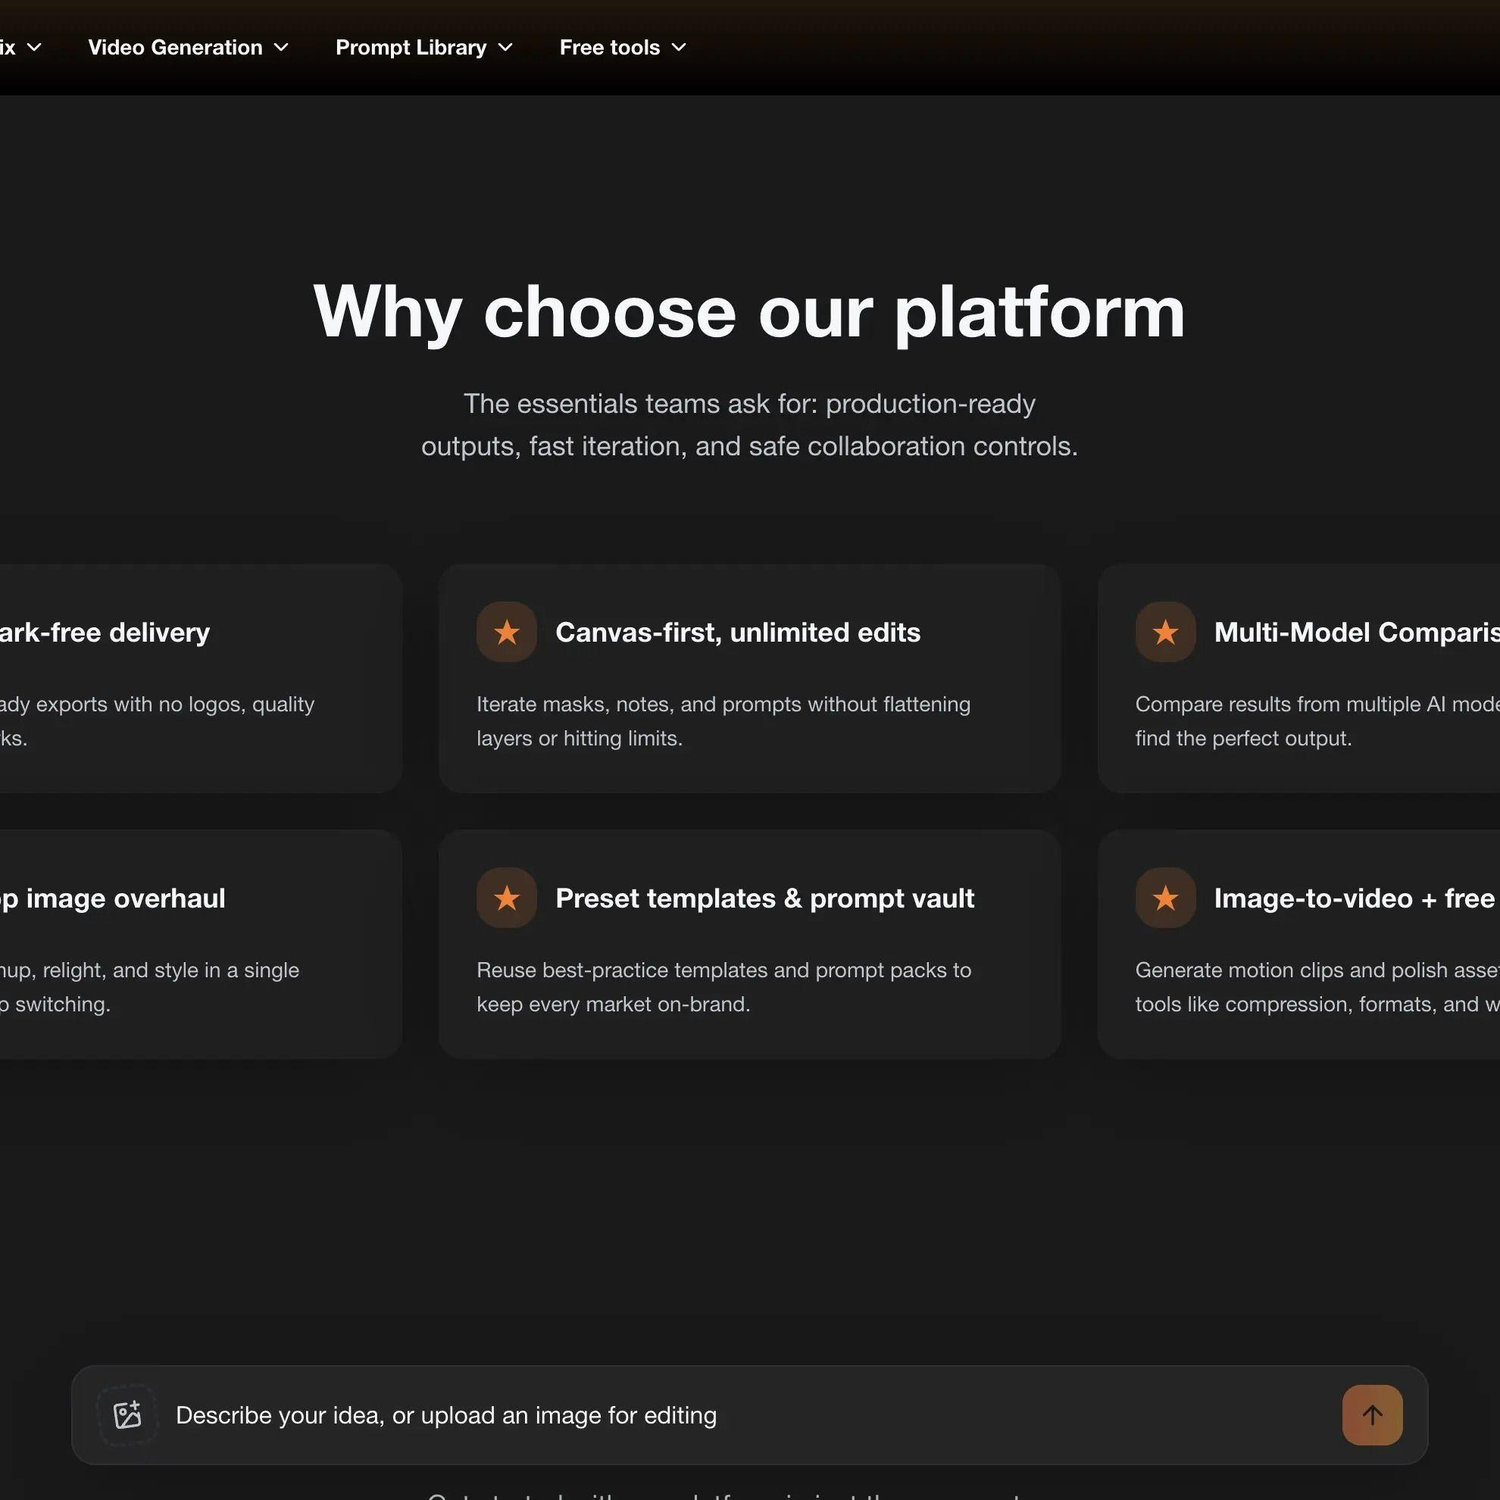Click the ark-free delivery card title
The width and height of the screenshot is (1500, 1500).
(x=105, y=632)
